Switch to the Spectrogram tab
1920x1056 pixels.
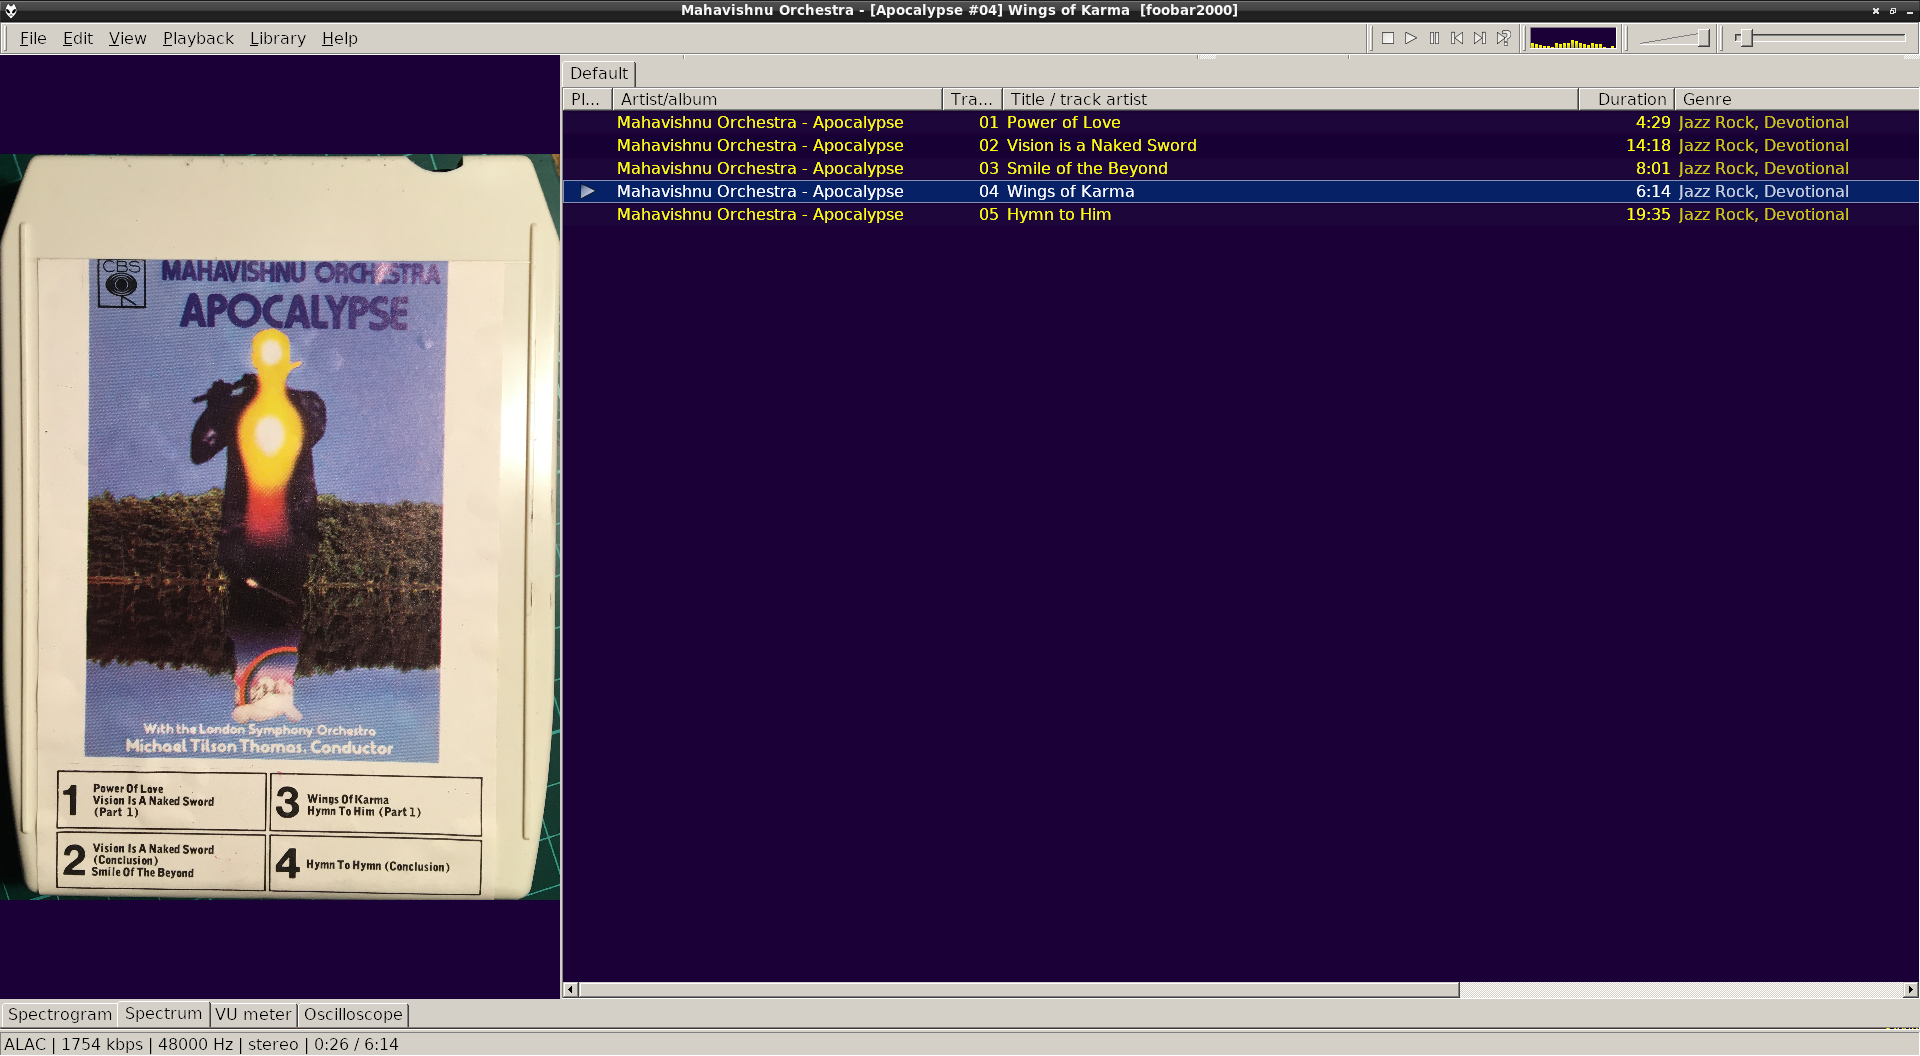[x=60, y=1014]
